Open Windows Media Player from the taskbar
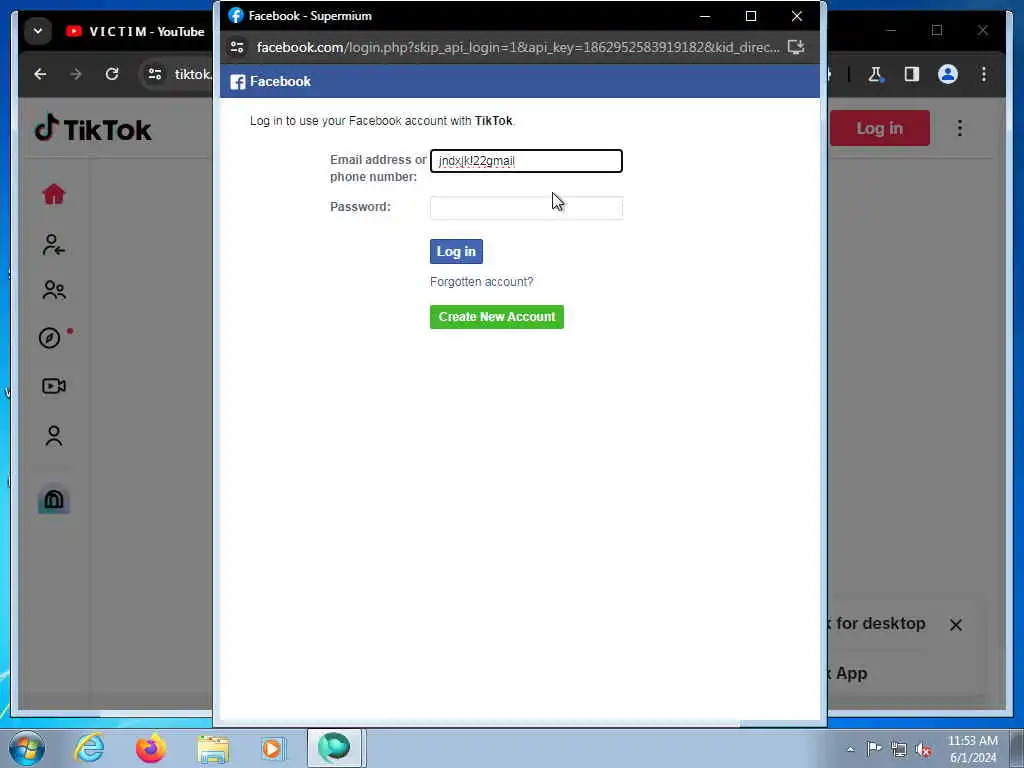 pos(272,748)
